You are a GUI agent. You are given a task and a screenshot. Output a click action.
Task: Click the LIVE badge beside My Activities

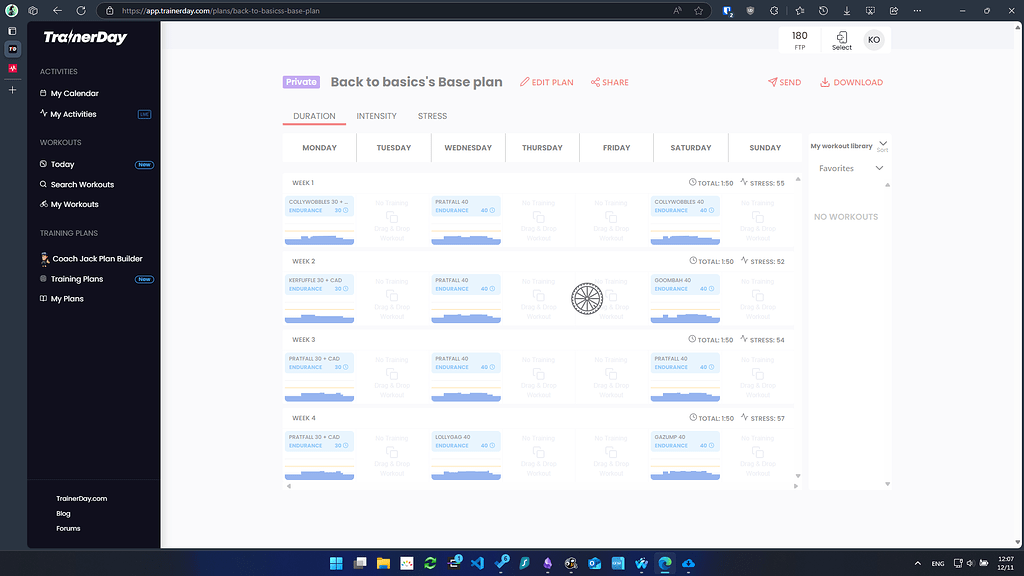click(x=144, y=114)
